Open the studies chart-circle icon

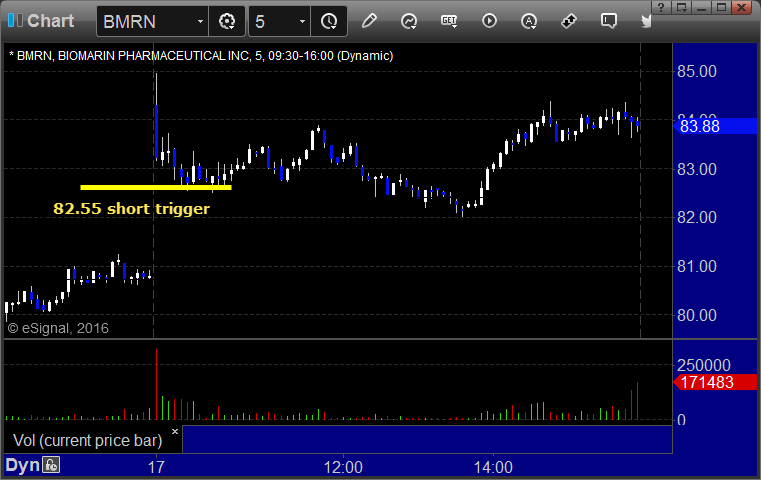coord(409,21)
